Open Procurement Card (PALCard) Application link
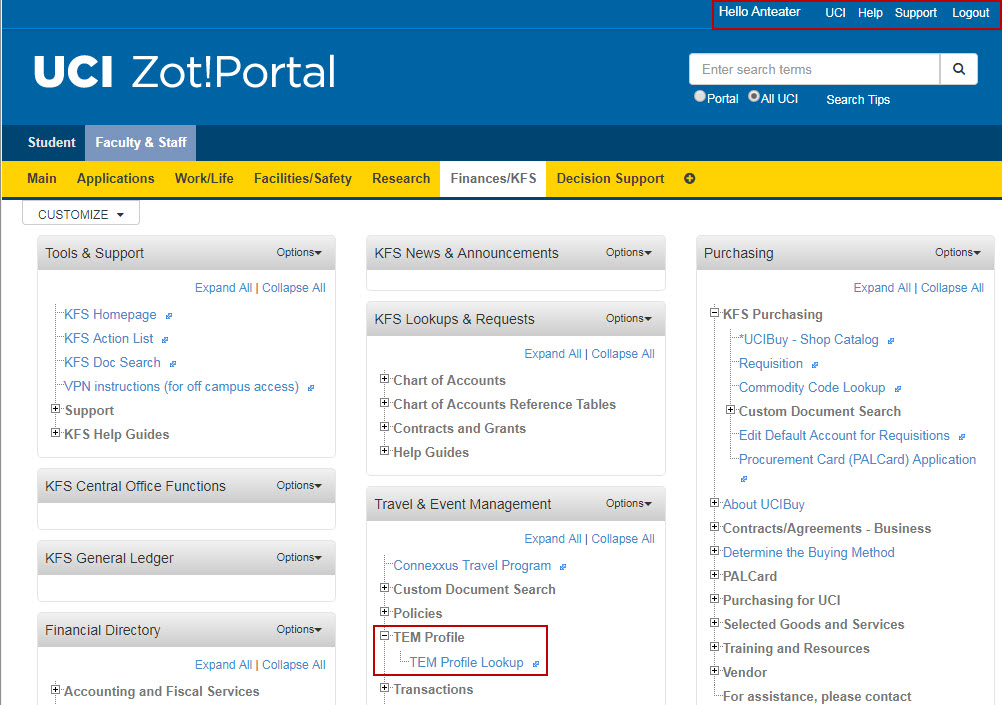1002x705 pixels. (x=858, y=460)
